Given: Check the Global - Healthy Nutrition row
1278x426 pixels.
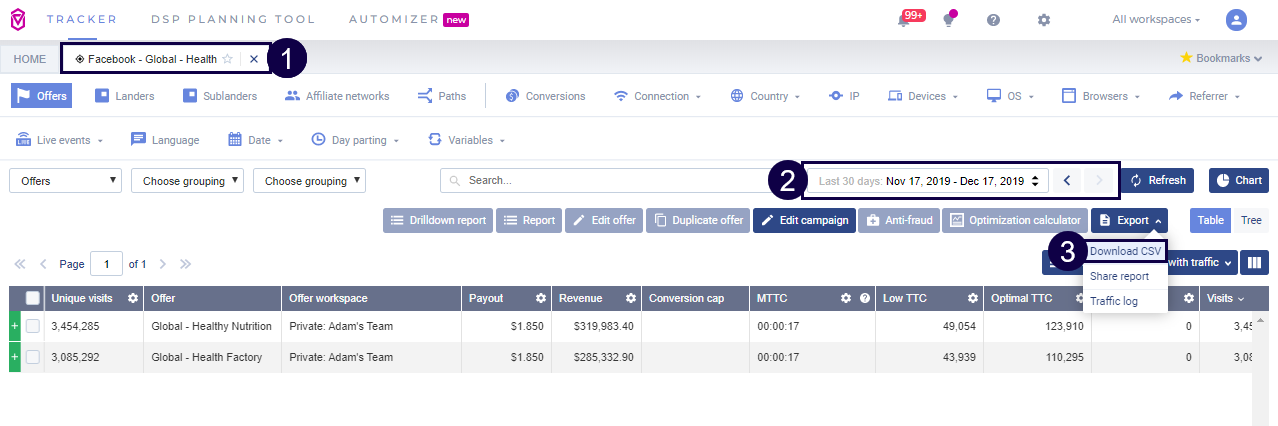Looking at the screenshot, I should (x=33, y=326).
